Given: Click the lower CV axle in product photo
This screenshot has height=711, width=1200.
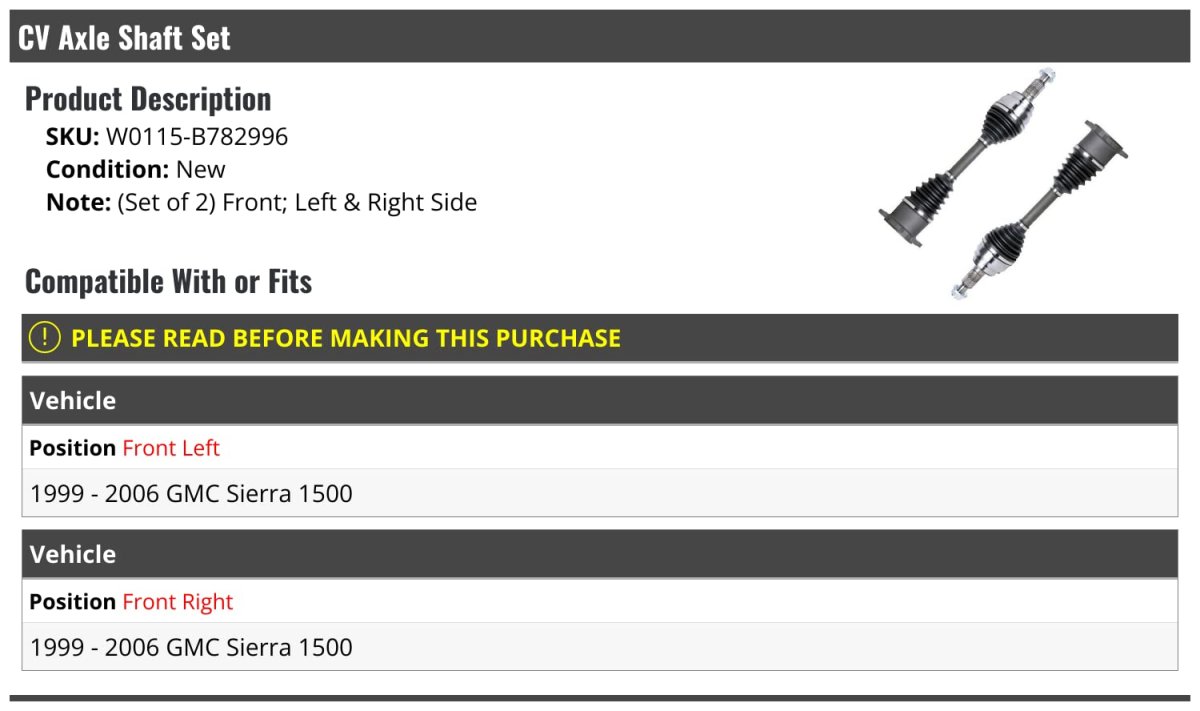Looking at the screenshot, I should point(1038,211).
